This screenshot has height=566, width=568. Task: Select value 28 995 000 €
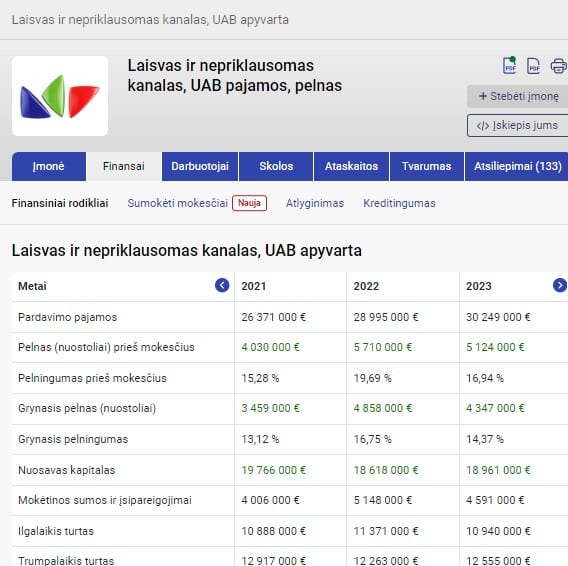click(x=386, y=317)
